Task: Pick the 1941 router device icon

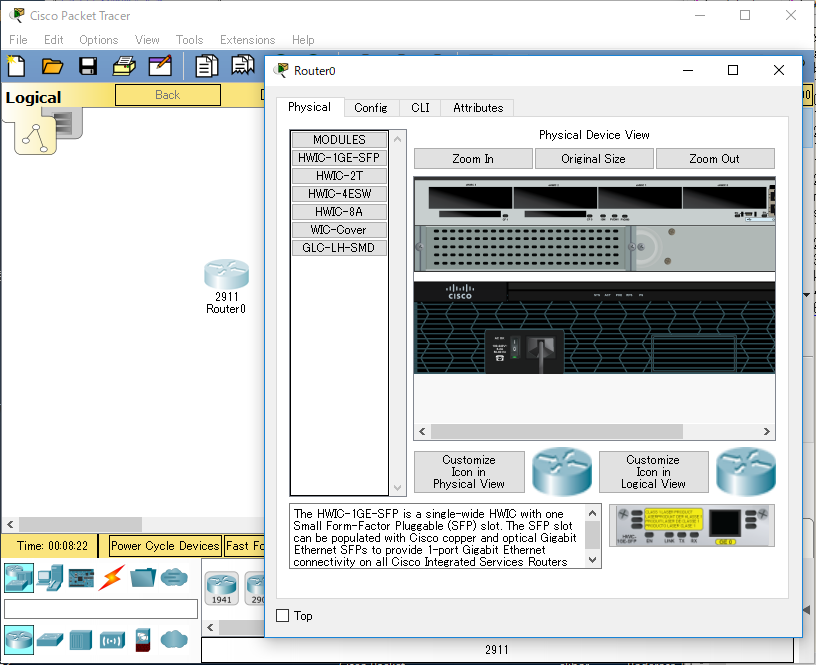Action: point(222,589)
